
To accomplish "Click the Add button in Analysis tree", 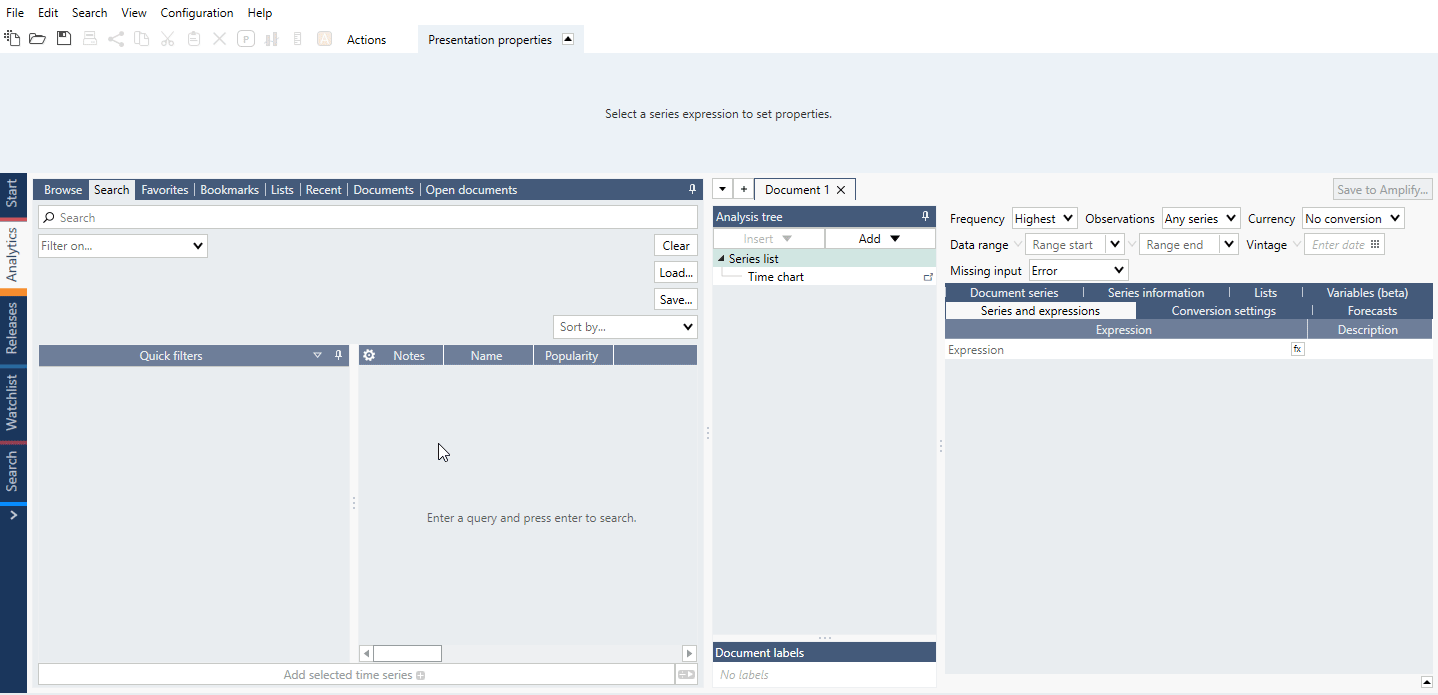I will tap(880, 239).
